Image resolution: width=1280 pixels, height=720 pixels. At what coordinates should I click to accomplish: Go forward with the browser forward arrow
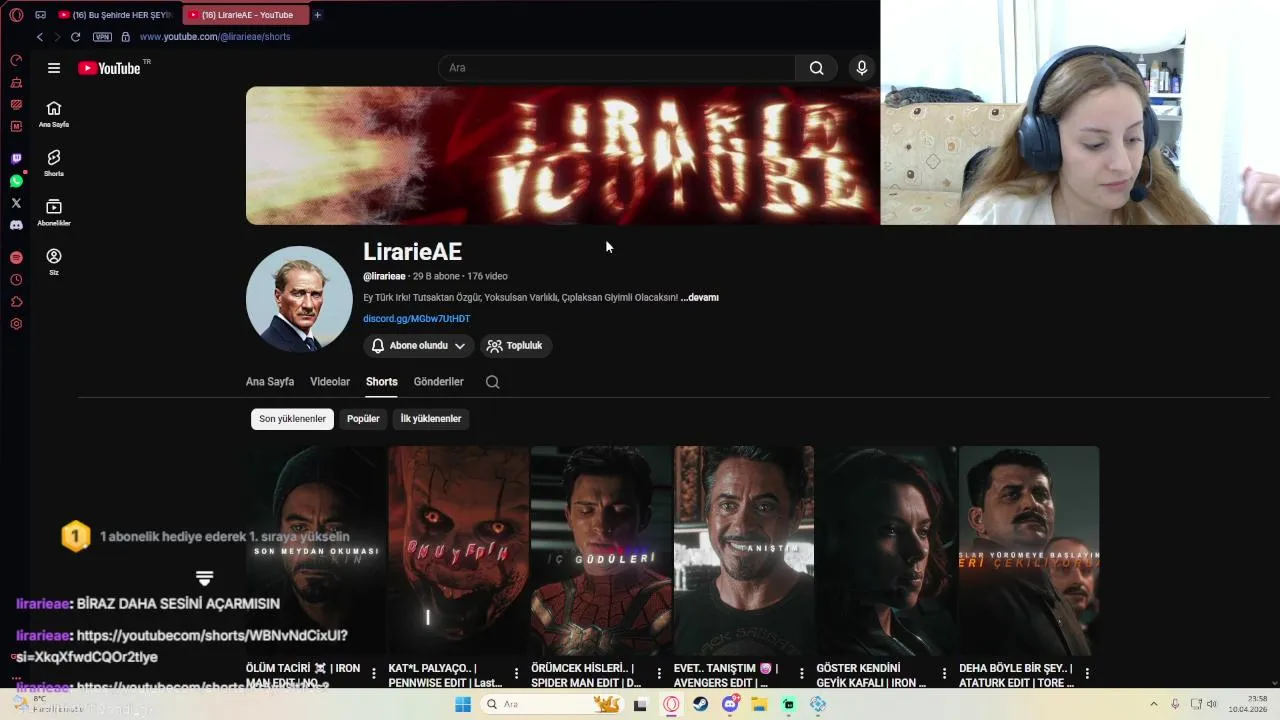pos(57,37)
